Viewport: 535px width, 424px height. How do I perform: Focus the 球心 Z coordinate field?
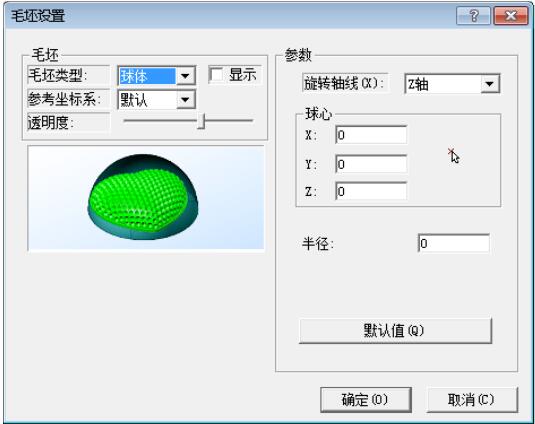click(371, 191)
